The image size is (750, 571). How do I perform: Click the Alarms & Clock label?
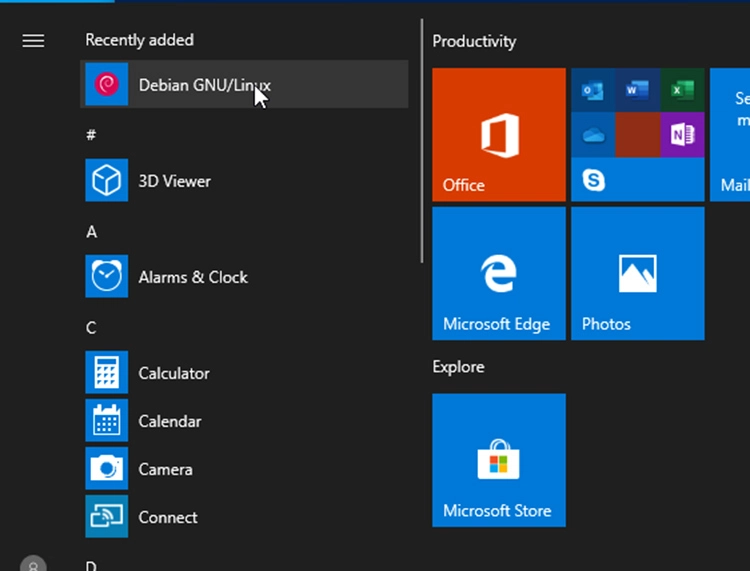tap(193, 277)
